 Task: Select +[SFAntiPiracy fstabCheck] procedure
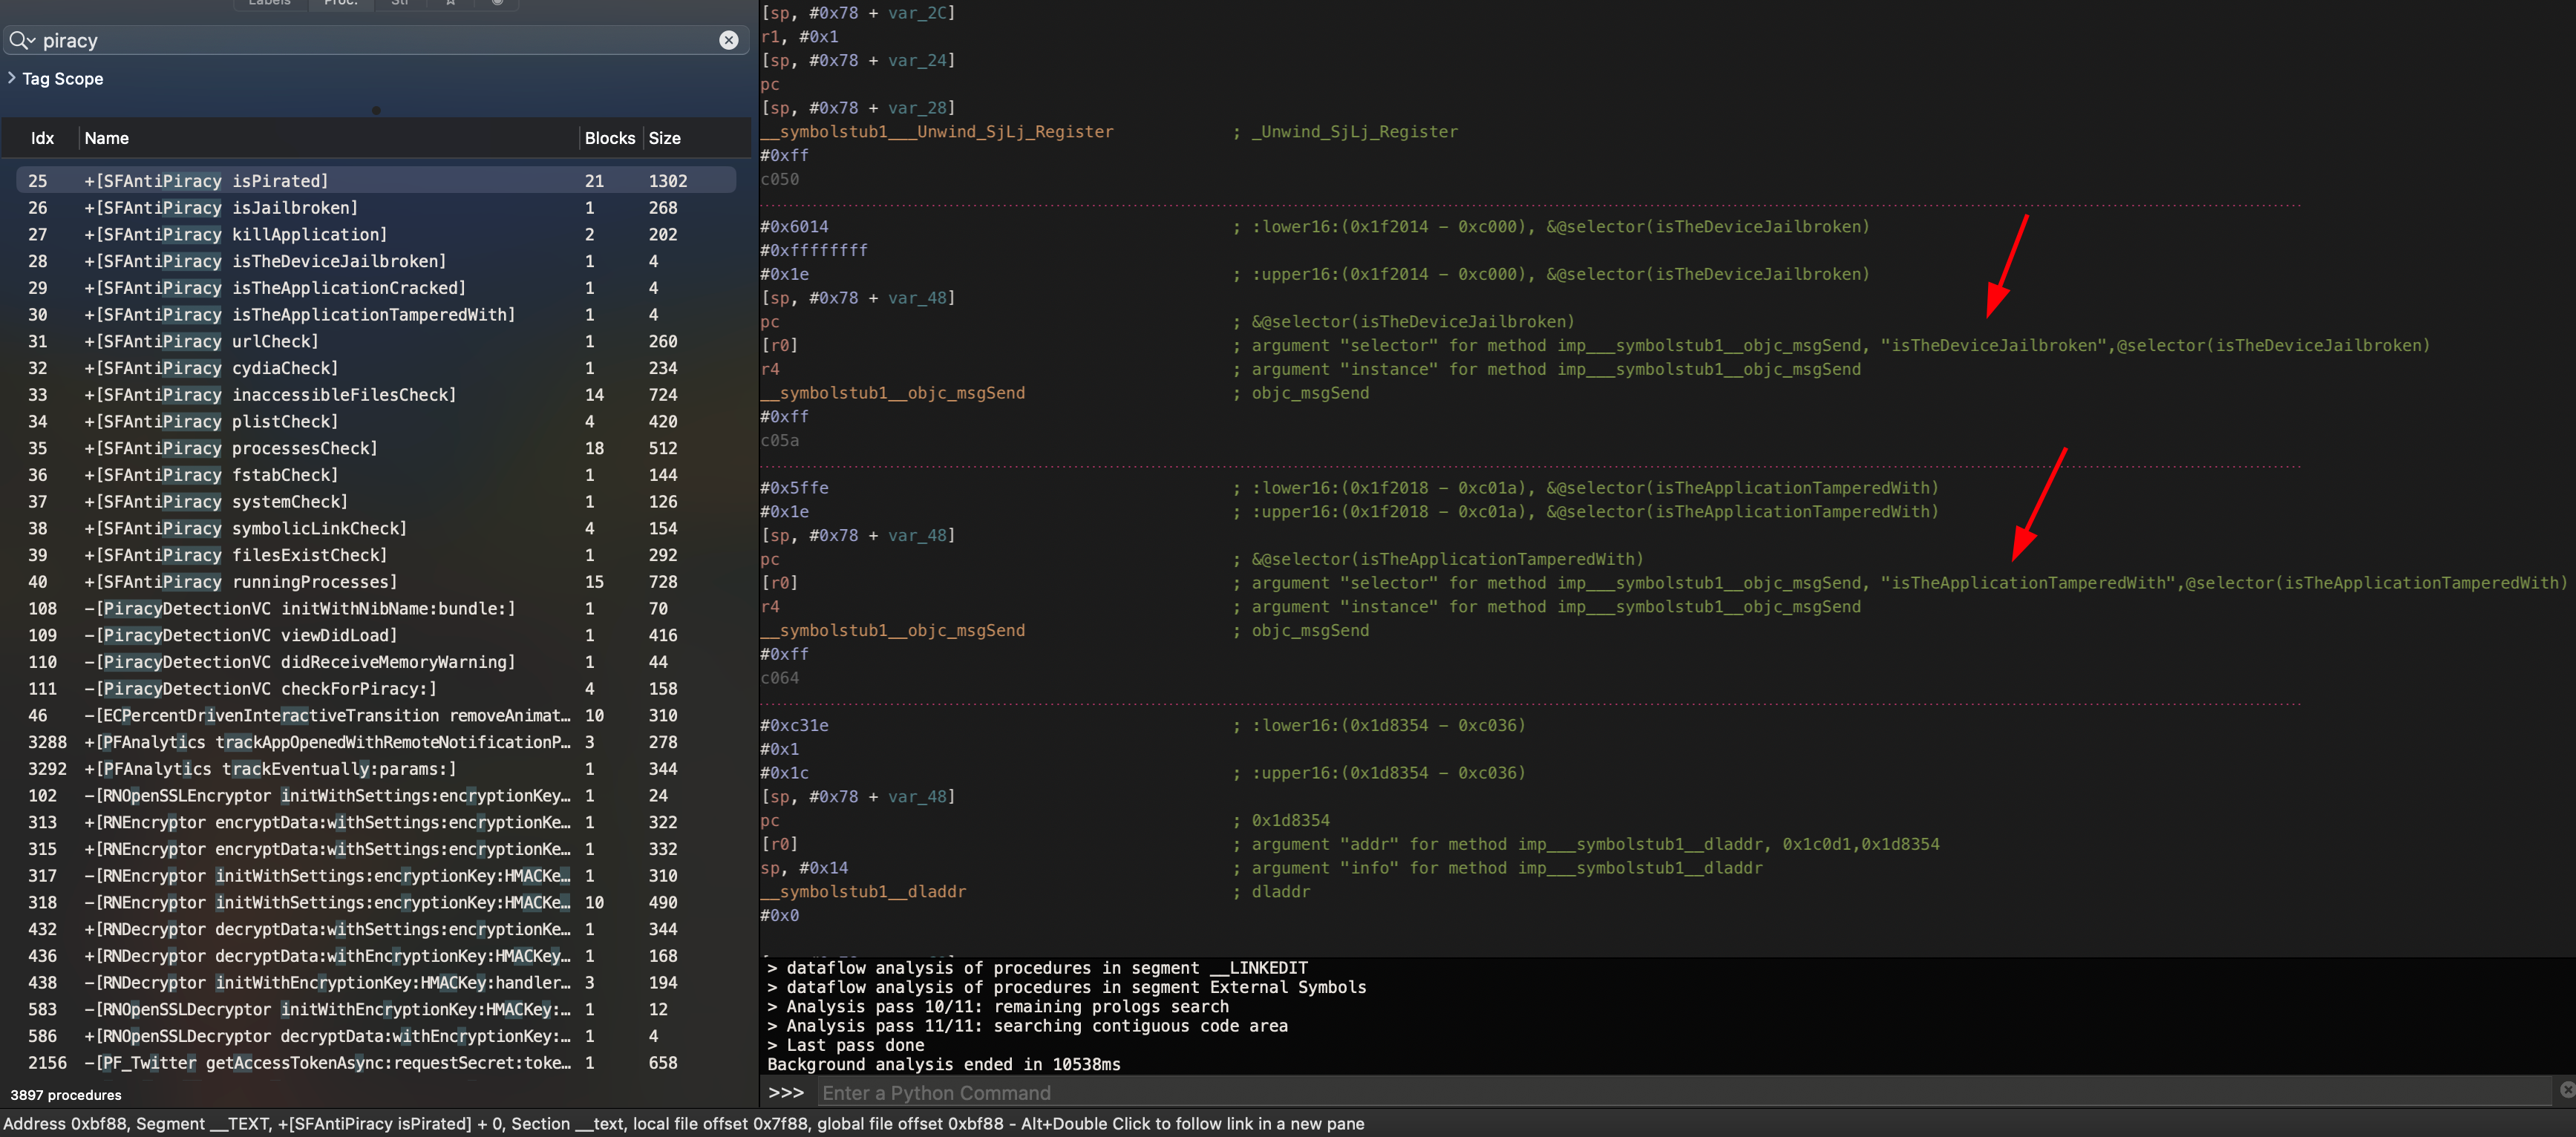376,475
